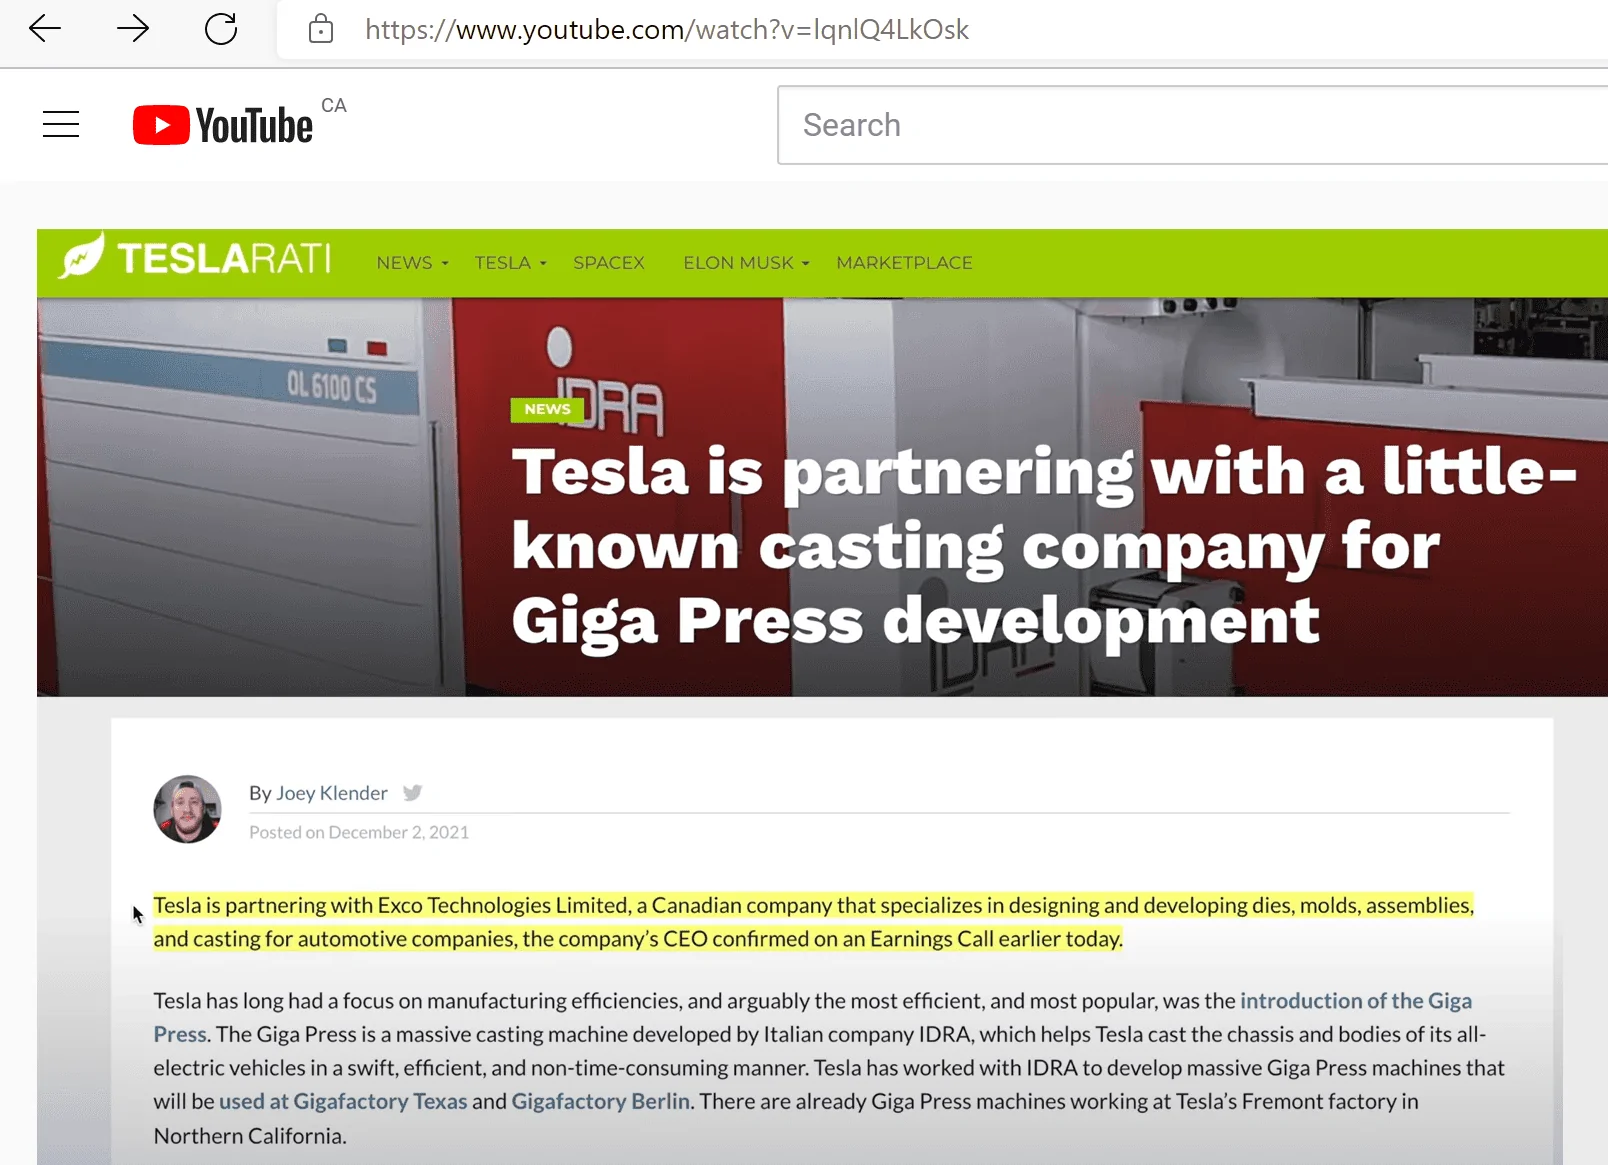
Task: Expand the ELON MUSK menu dropdown
Action: (x=746, y=263)
